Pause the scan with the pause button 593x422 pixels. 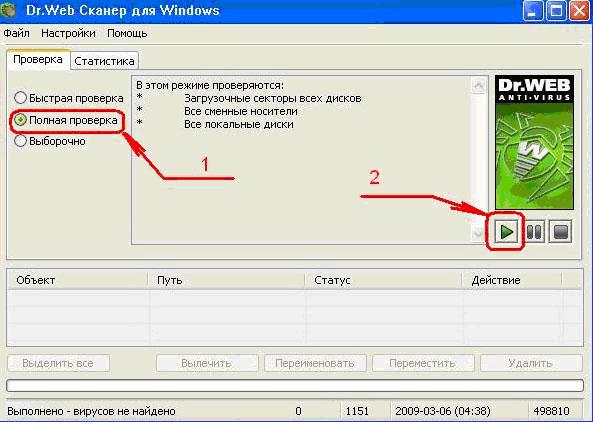point(534,231)
